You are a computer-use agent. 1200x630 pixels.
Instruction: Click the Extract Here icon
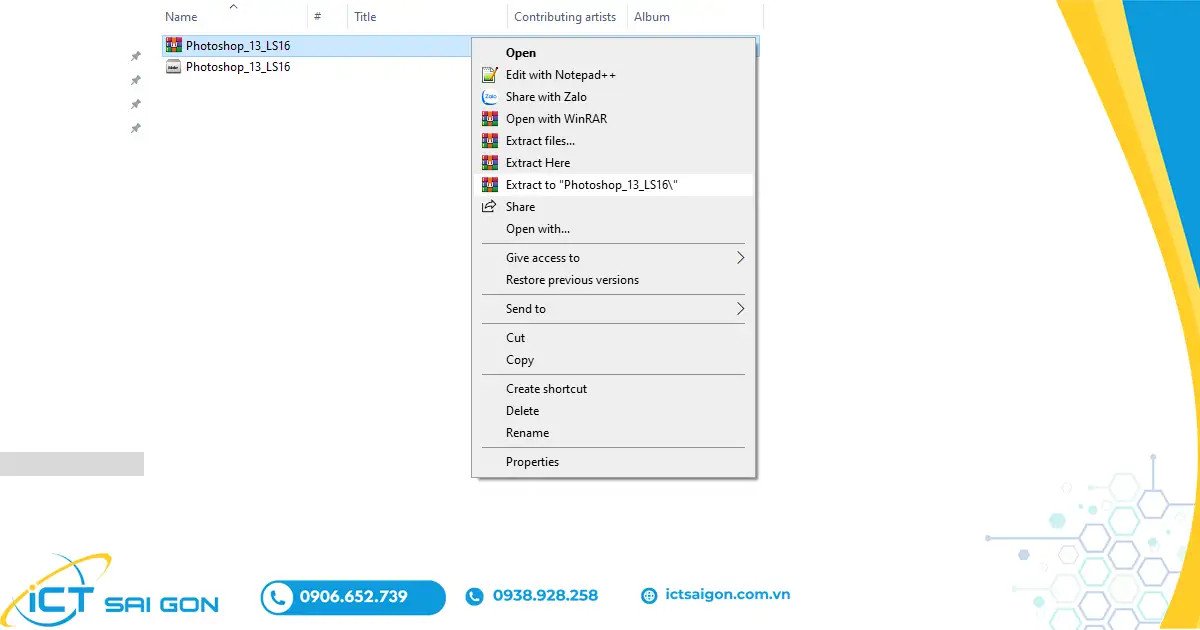click(490, 162)
